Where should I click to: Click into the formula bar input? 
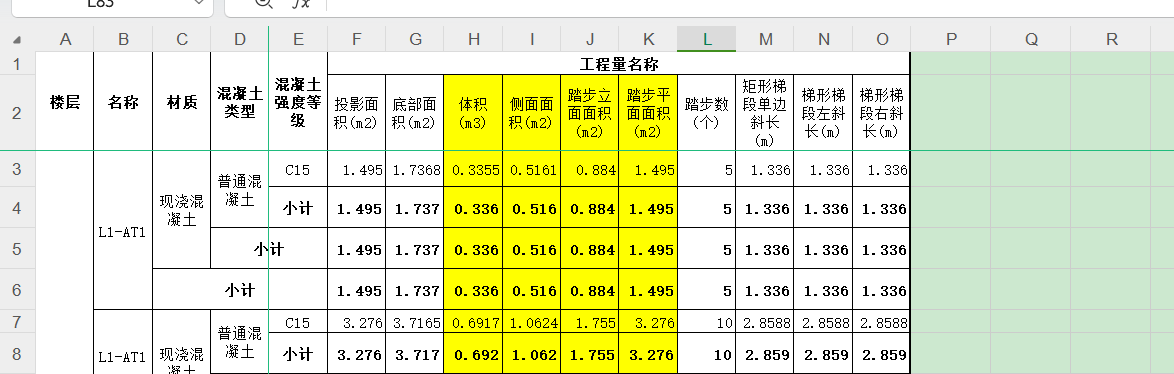point(749,6)
